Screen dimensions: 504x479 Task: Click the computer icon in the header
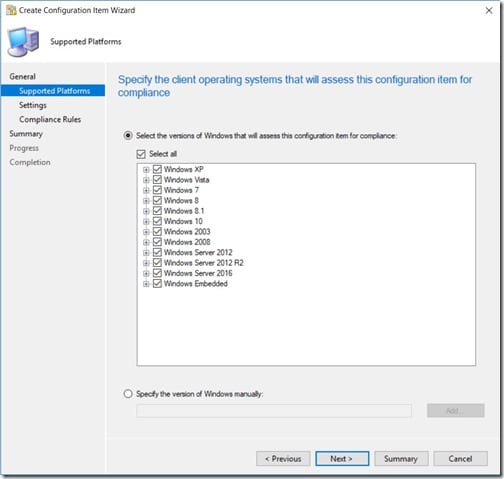pyautogui.click(x=23, y=42)
